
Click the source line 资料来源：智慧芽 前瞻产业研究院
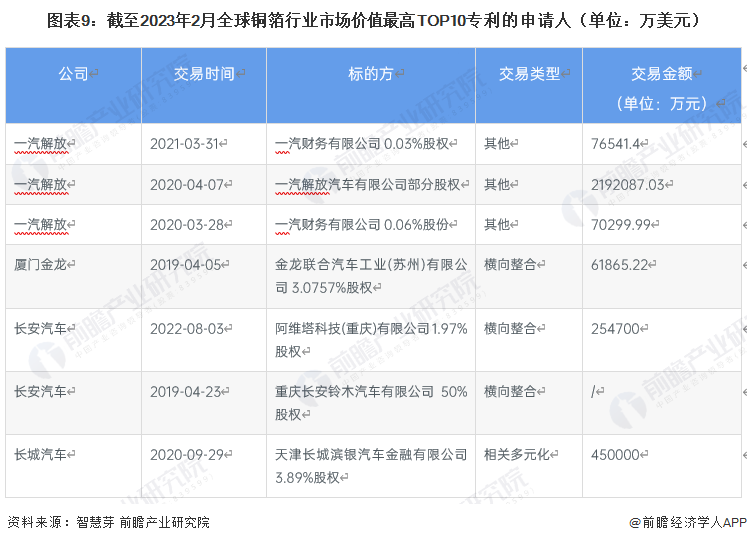tap(109, 523)
